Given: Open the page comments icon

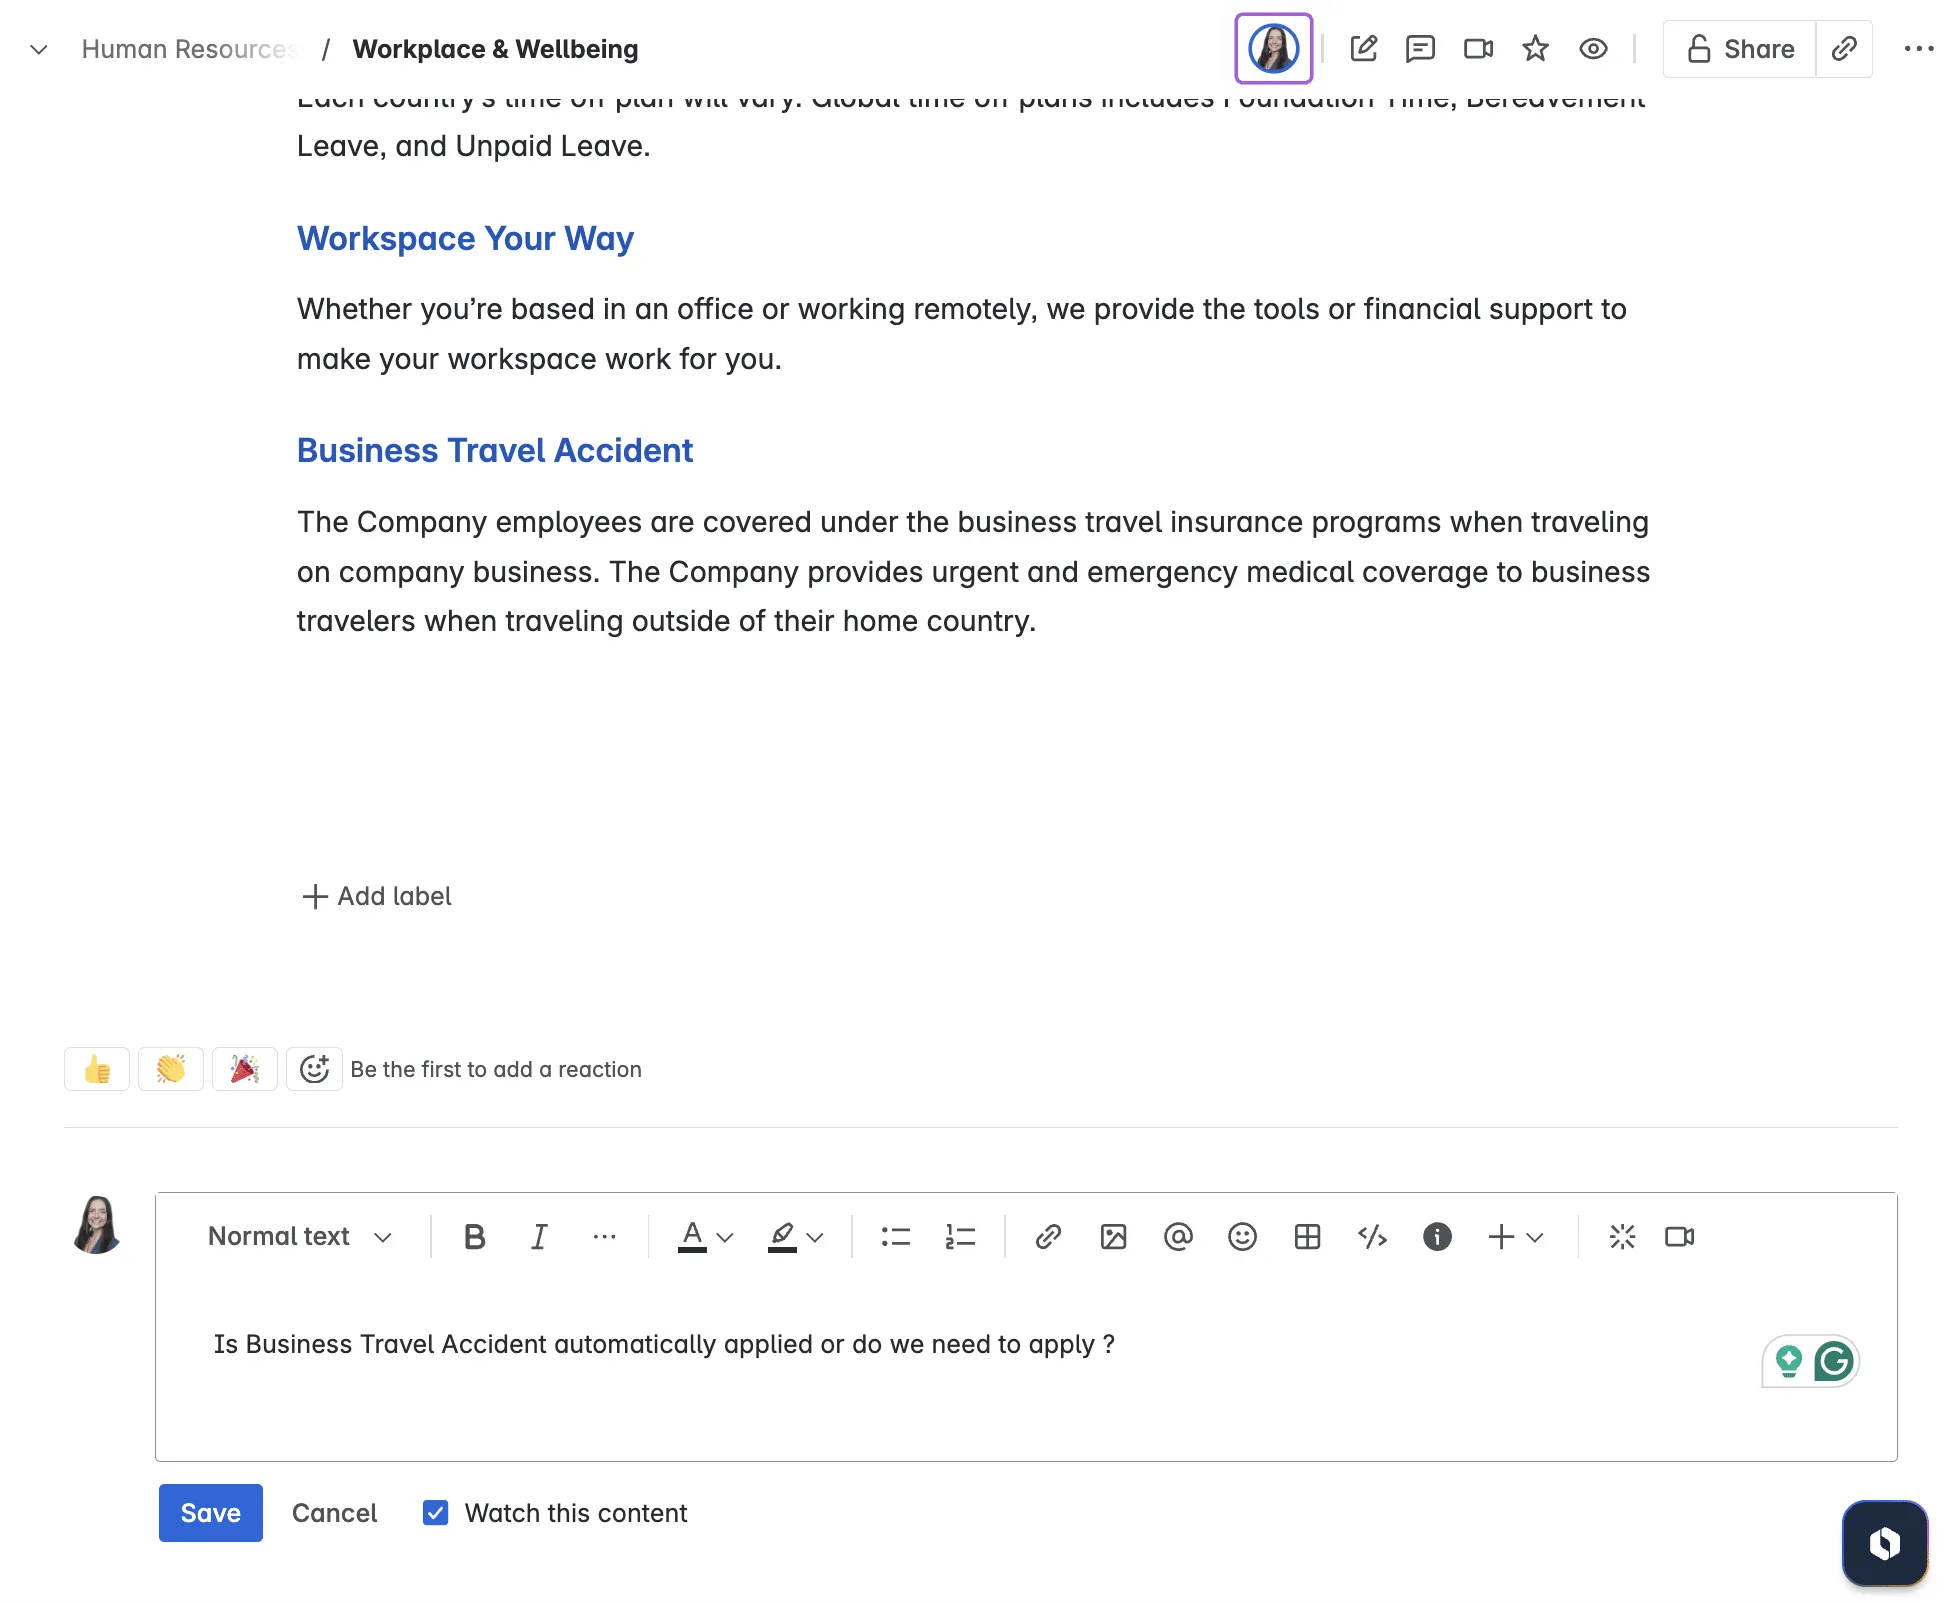Looking at the screenshot, I should (x=1420, y=49).
